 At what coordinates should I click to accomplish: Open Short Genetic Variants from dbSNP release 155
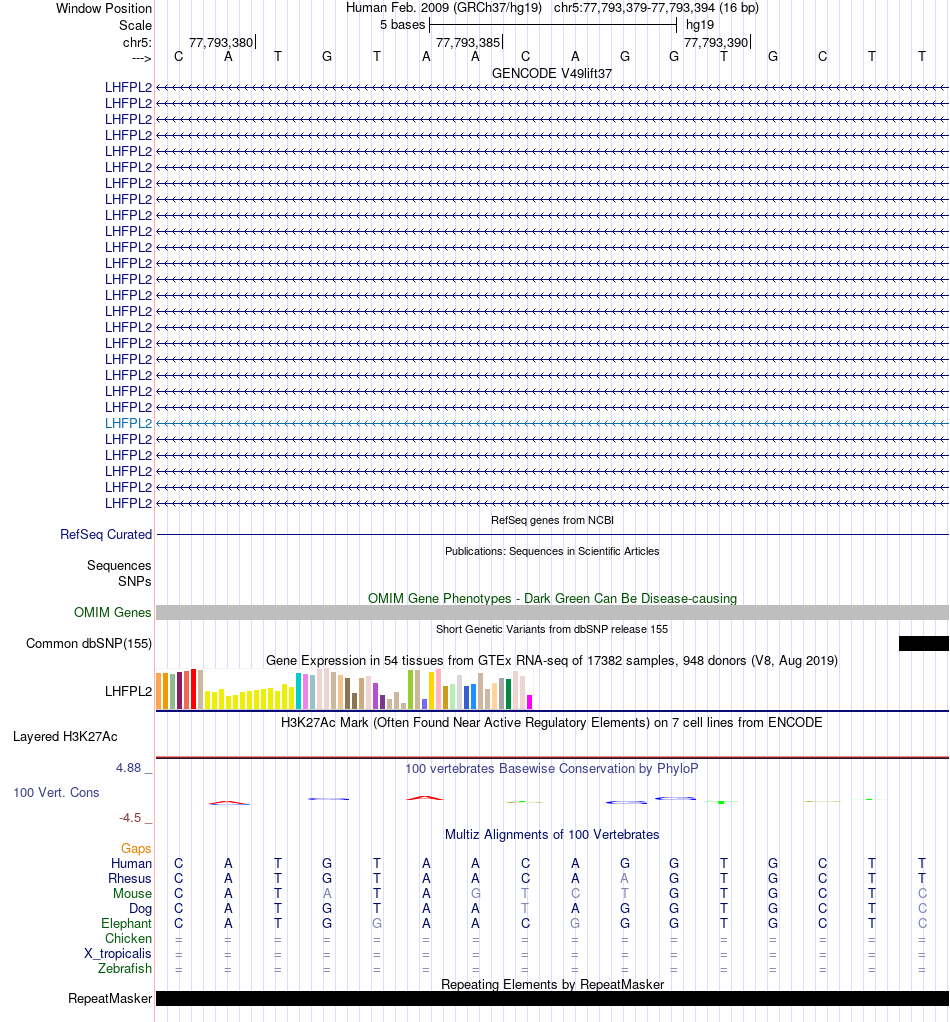coord(552,629)
